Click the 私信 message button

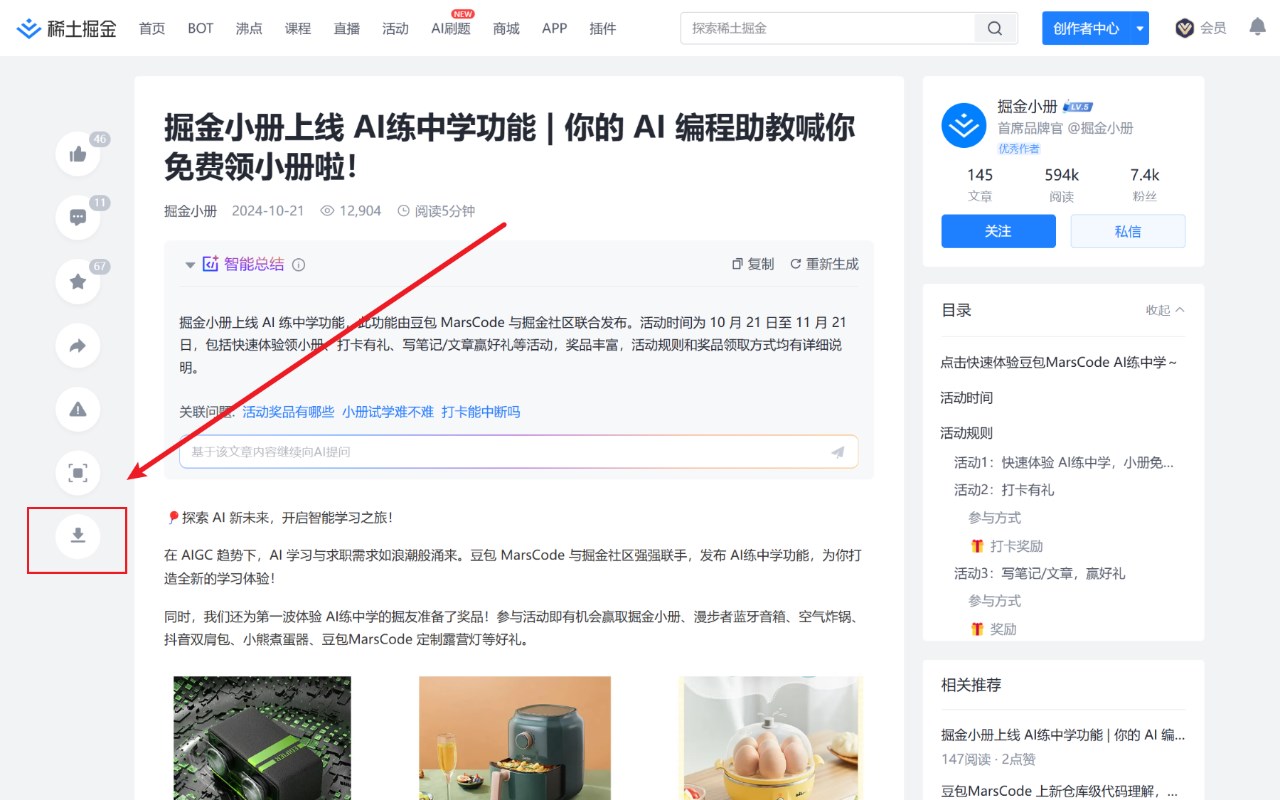point(1128,231)
